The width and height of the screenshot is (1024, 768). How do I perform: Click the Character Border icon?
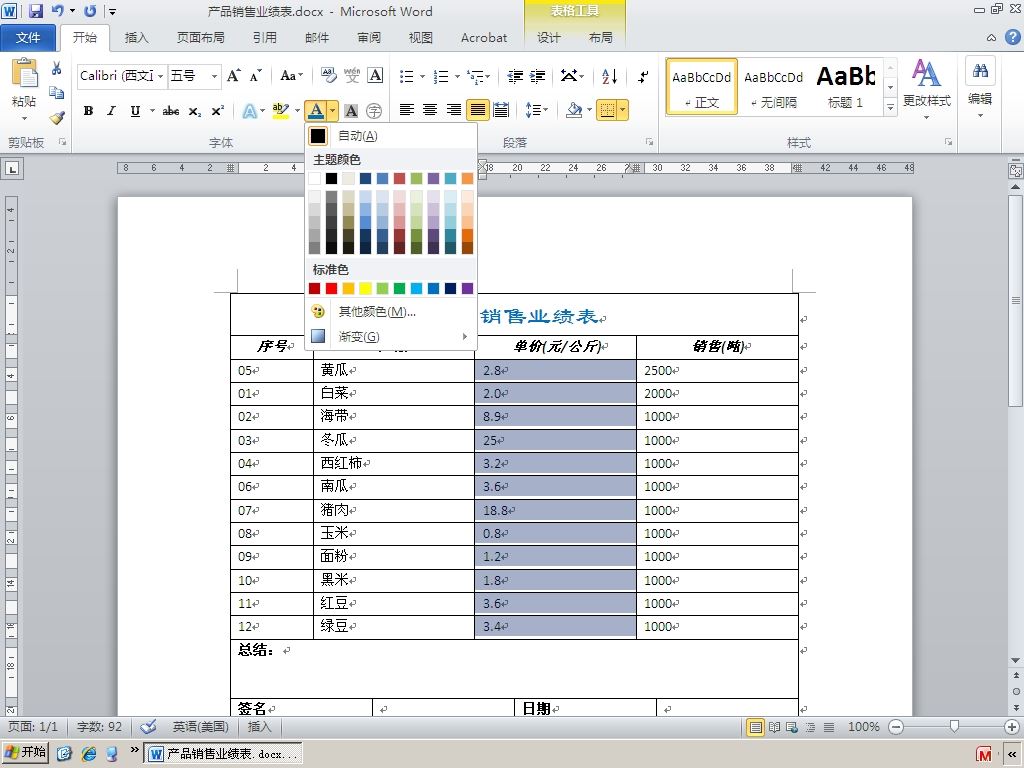tap(375, 76)
